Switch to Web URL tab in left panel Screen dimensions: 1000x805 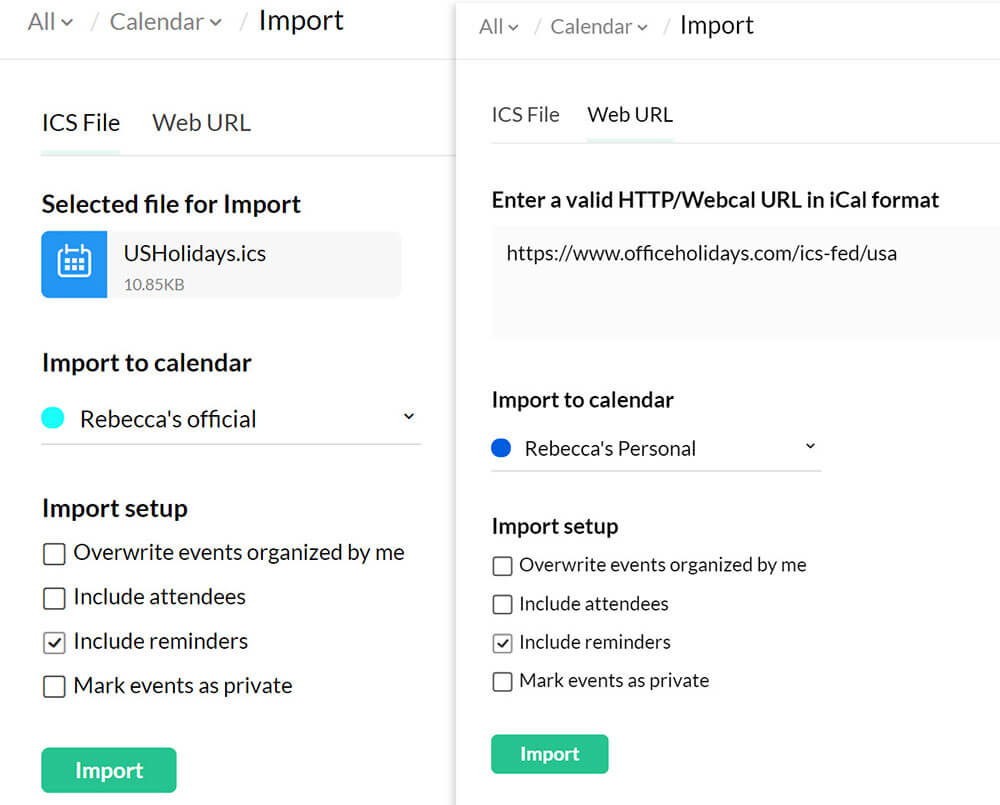pos(201,123)
